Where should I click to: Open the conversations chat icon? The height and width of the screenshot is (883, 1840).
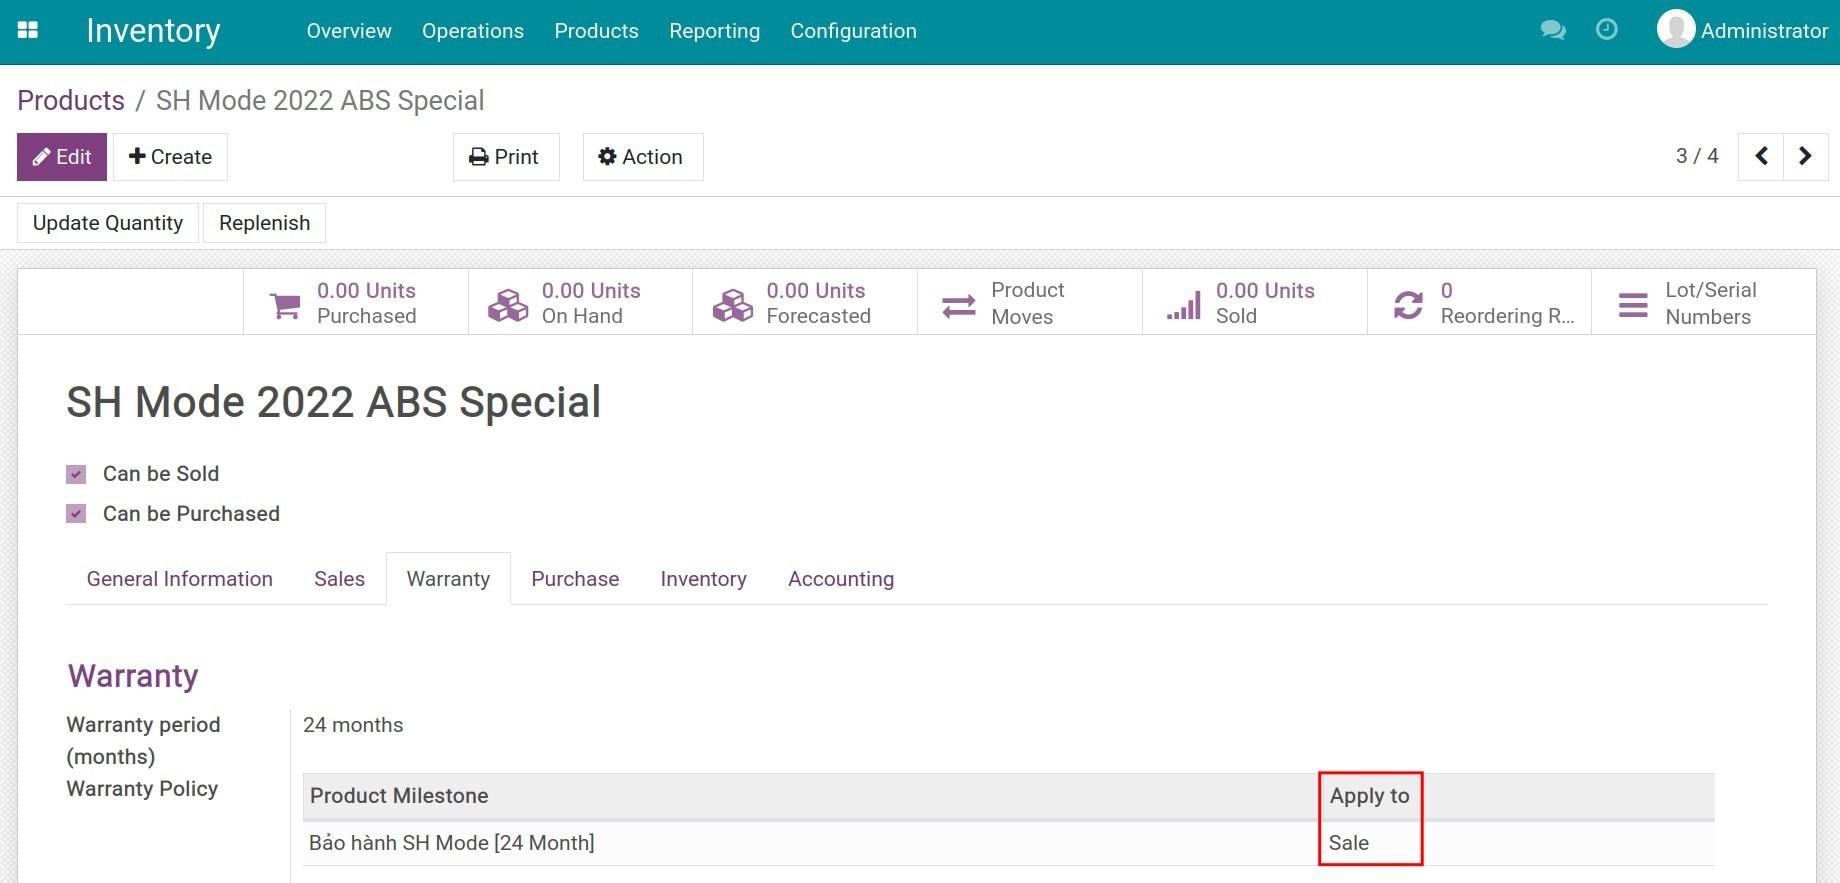point(1552,30)
